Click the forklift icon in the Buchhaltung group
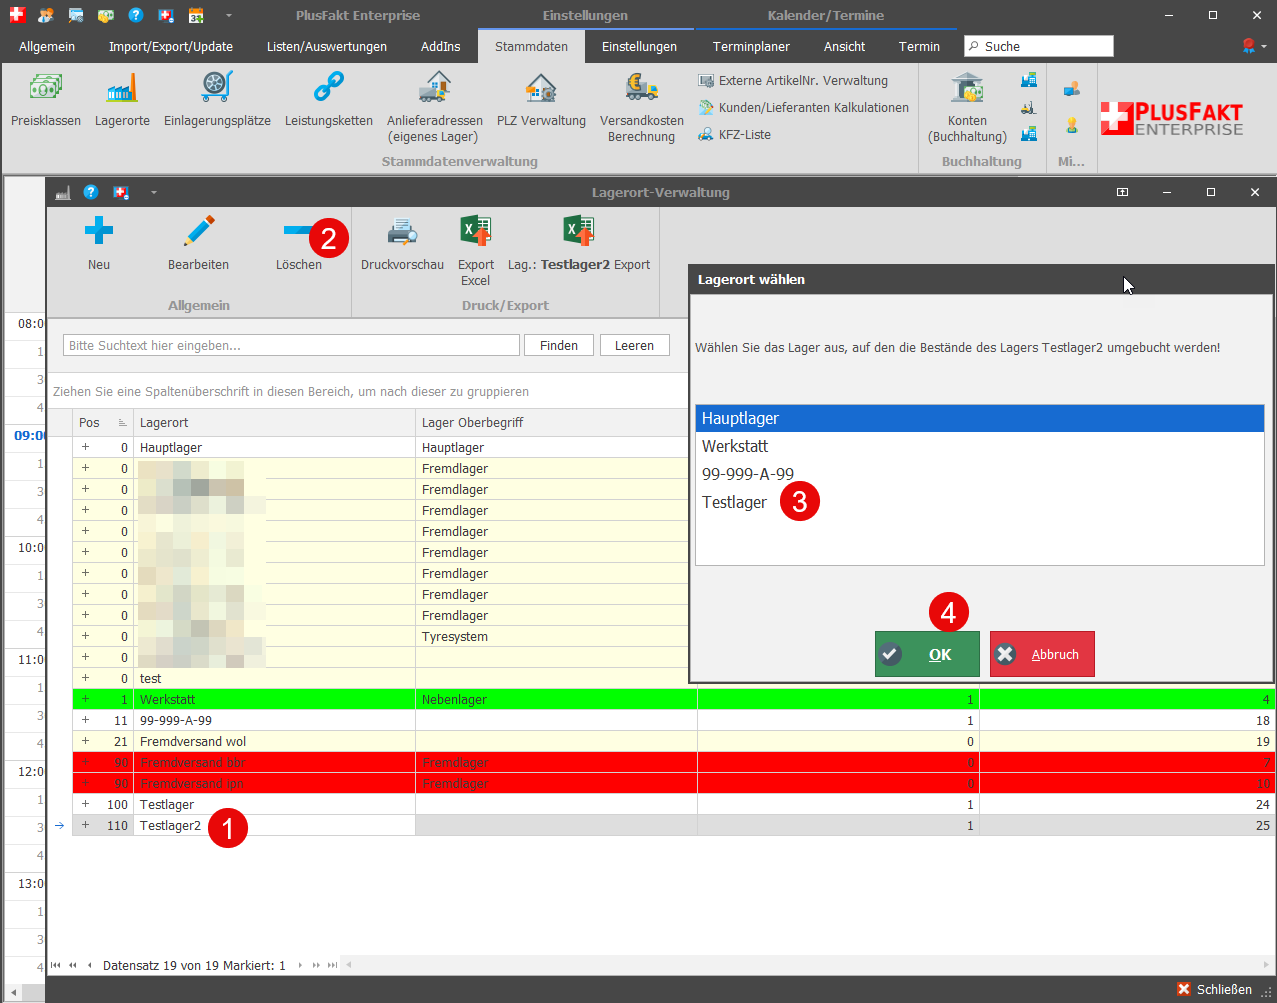The image size is (1277, 1003). [x=1028, y=107]
